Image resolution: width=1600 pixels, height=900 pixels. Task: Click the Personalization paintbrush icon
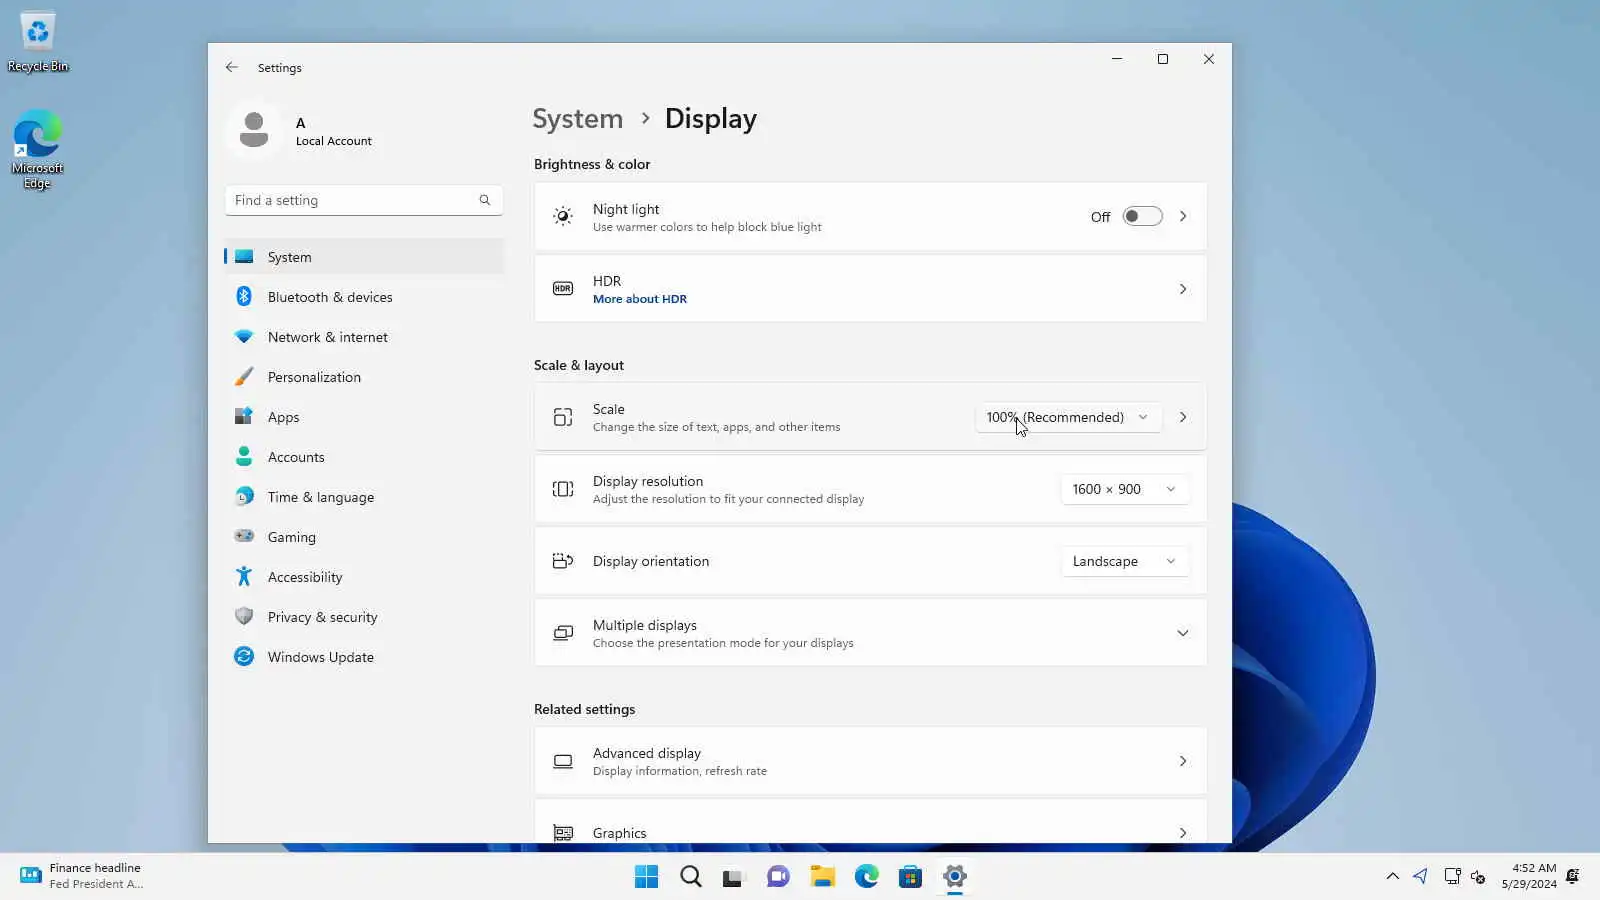[x=244, y=377]
